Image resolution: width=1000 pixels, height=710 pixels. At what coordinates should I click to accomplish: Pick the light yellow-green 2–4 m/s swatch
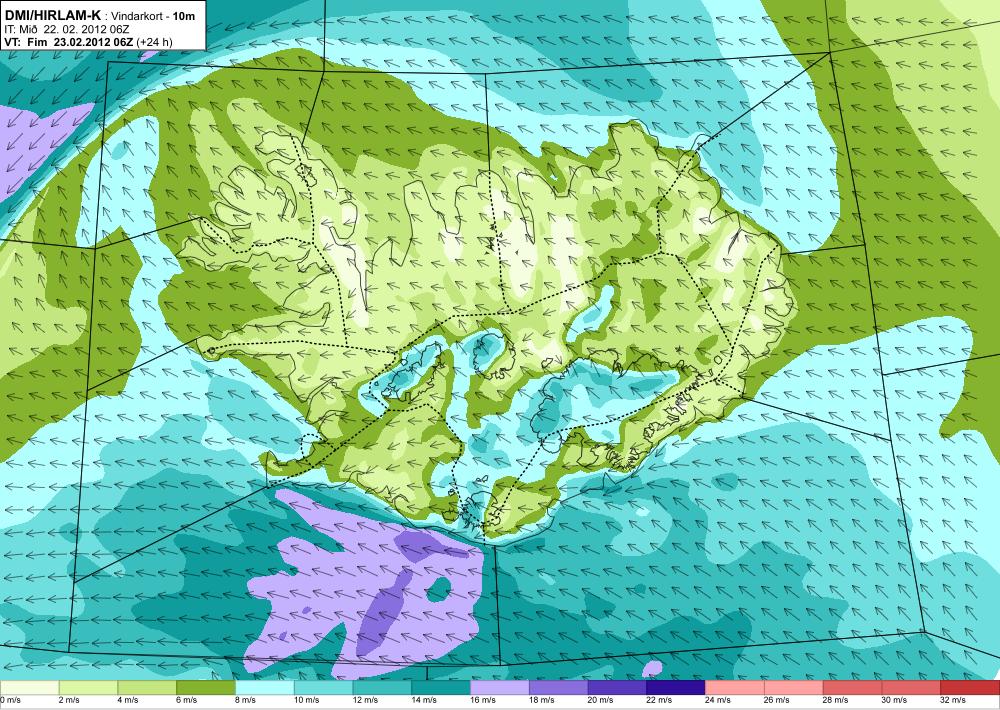[x=88, y=688]
